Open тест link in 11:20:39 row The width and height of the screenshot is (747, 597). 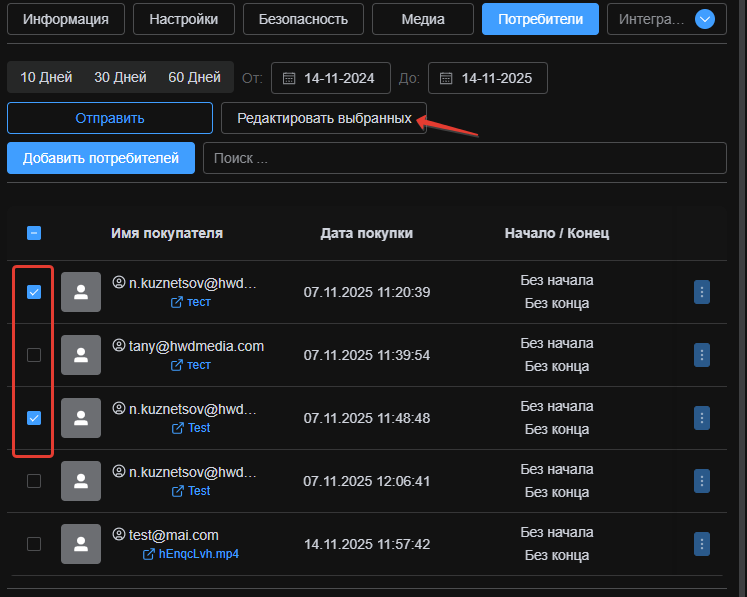pyautogui.click(x=199, y=302)
